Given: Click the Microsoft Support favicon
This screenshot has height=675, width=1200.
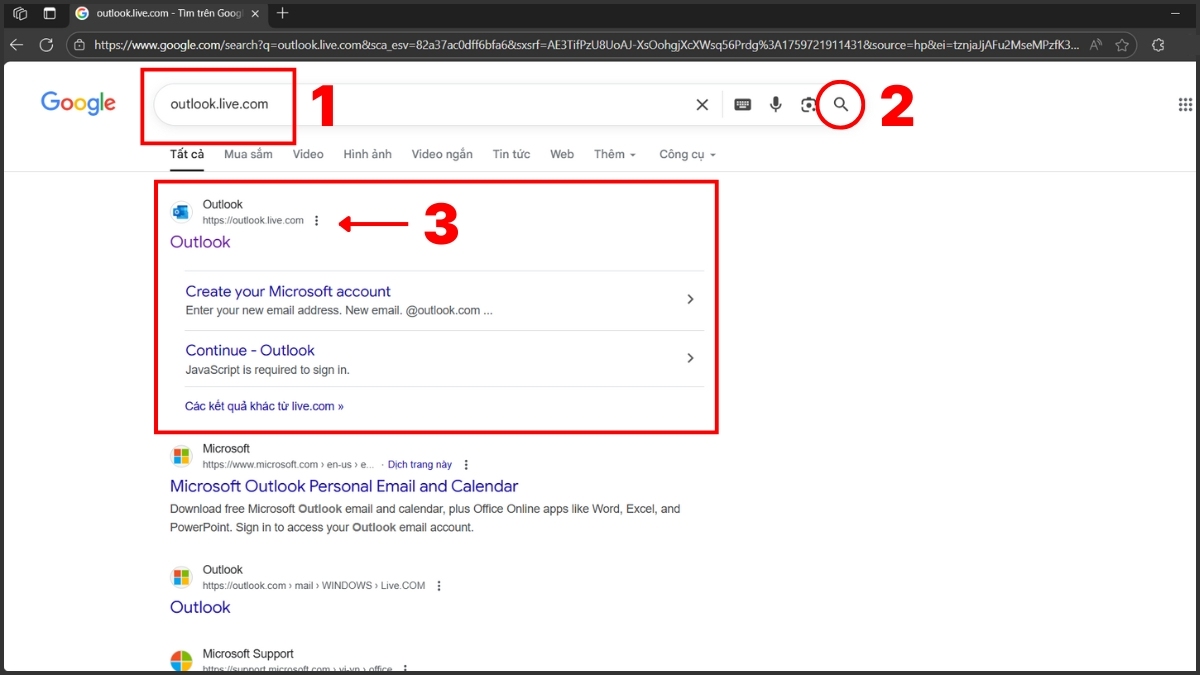Looking at the screenshot, I should (x=181, y=661).
